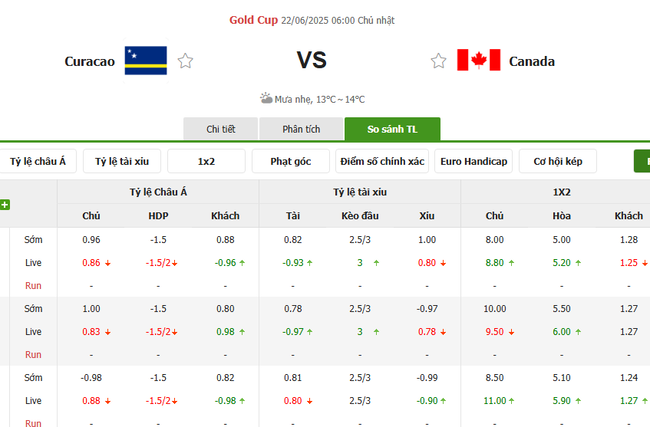Screen dimensions: 650x427
Task: Click the light rain weather icon
Action: click(x=266, y=99)
